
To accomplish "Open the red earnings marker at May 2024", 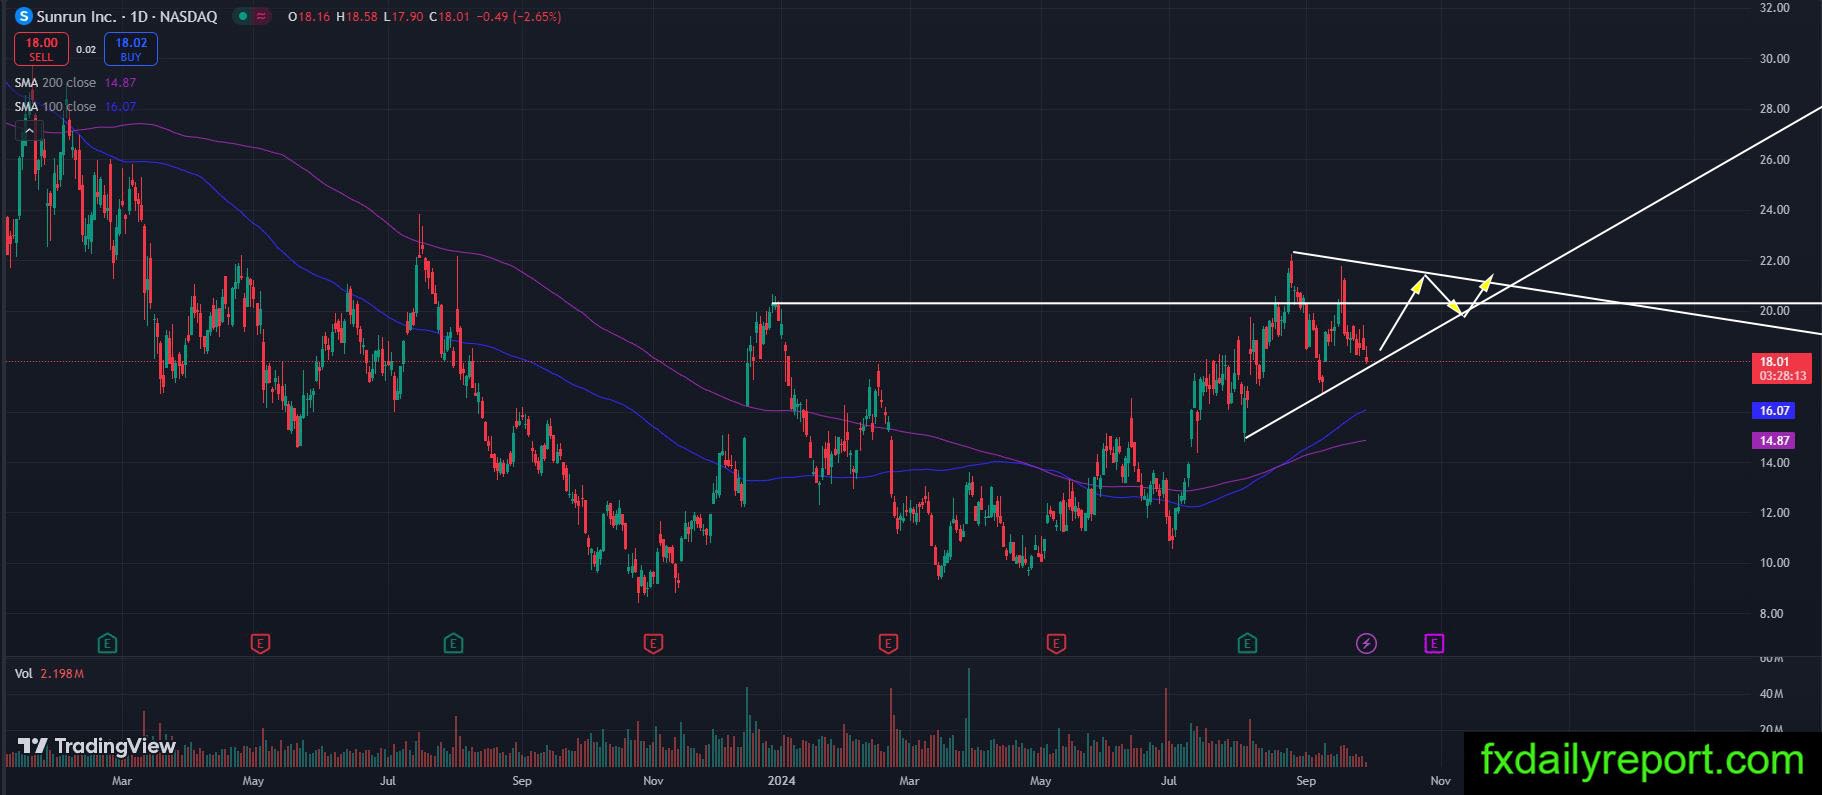I will [x=1056, y=643].
